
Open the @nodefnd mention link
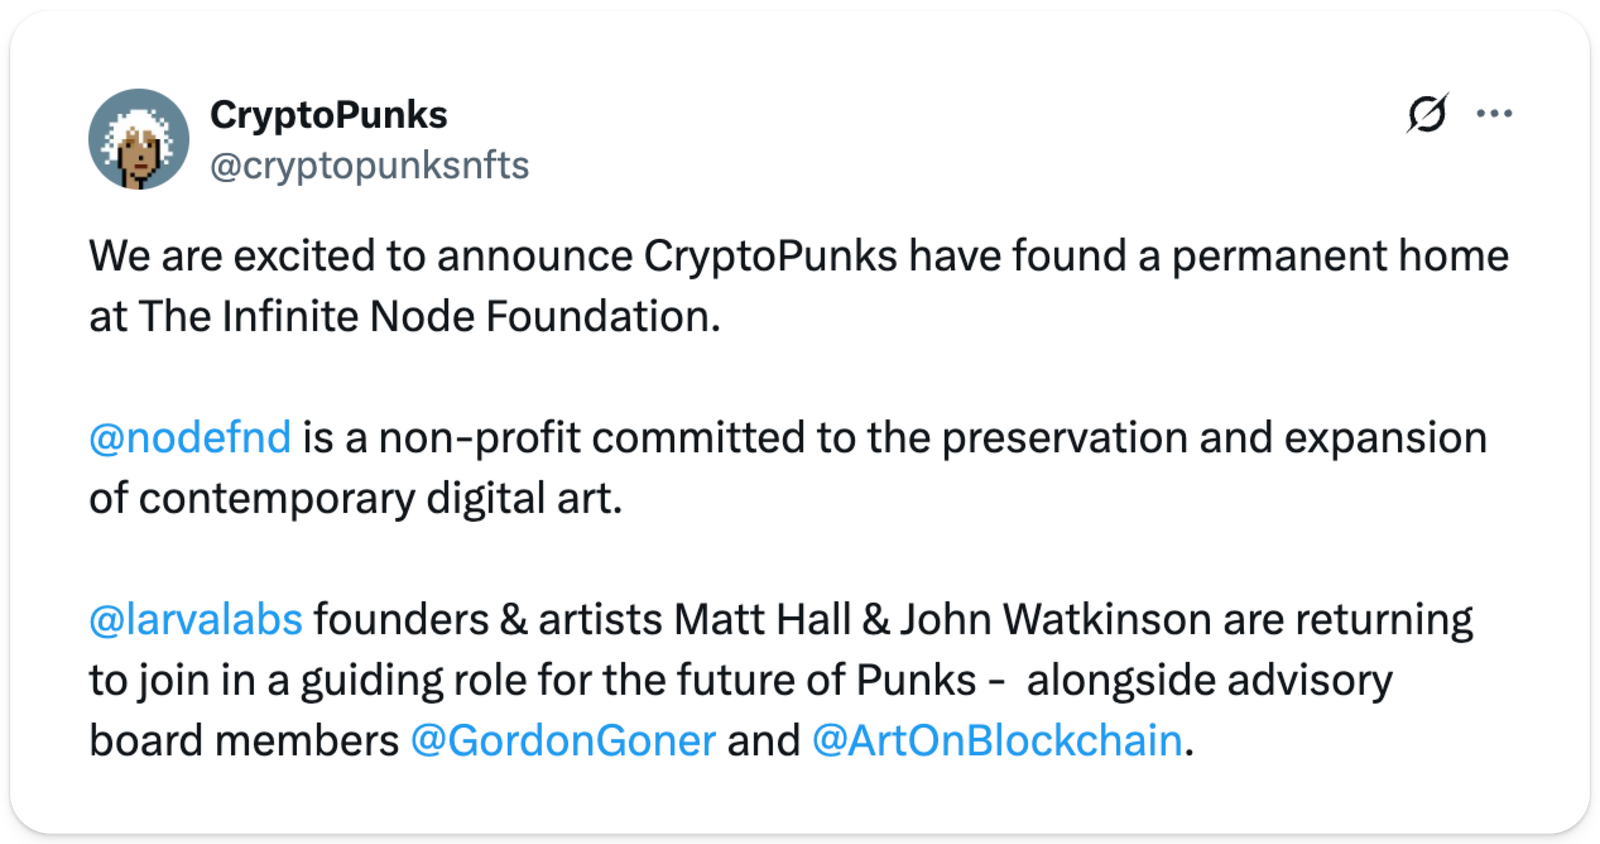190,438
